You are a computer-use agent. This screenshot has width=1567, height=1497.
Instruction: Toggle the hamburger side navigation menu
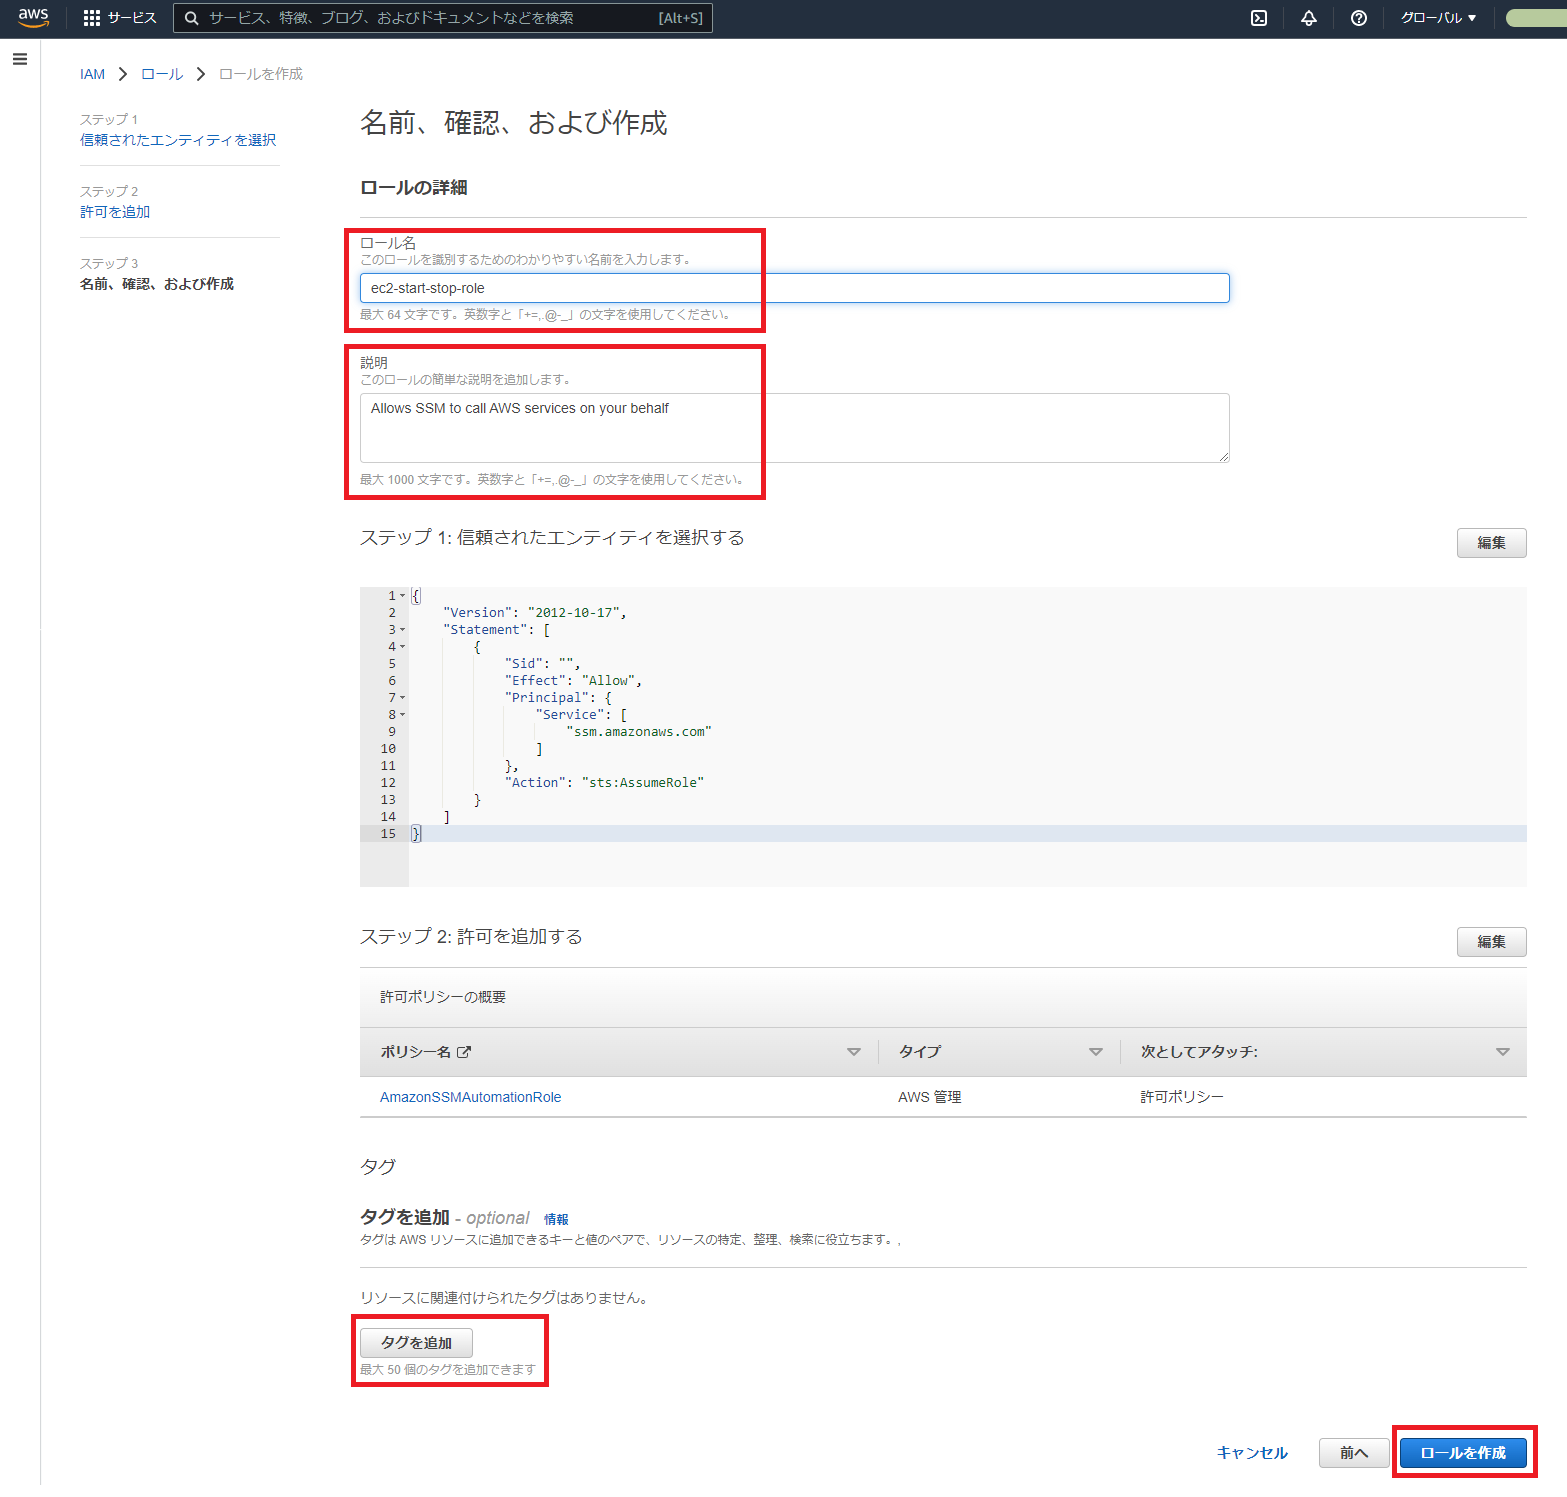[20, 59]
